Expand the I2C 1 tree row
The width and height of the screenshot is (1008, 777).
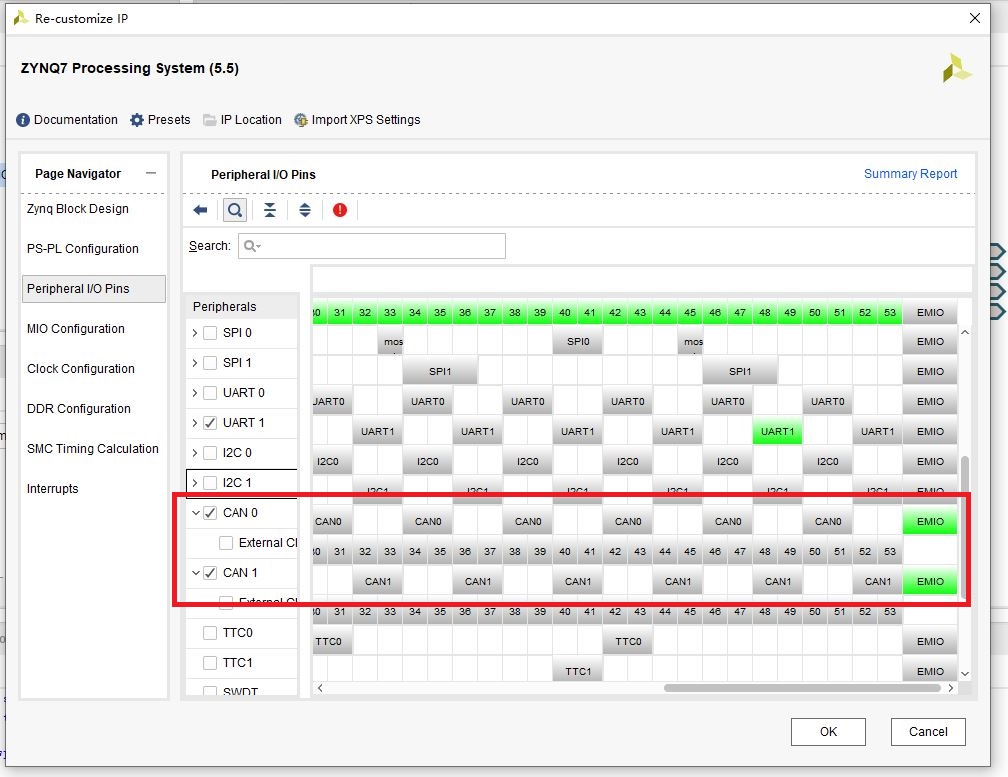(x=195, y=483)
